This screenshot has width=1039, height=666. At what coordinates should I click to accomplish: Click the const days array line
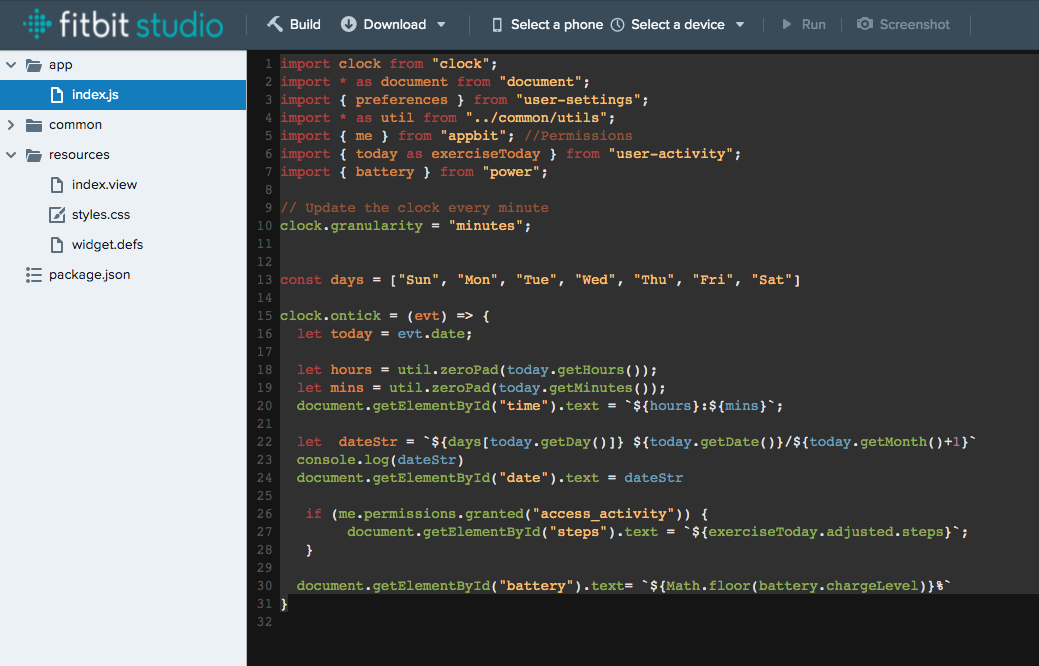point(540,280)
